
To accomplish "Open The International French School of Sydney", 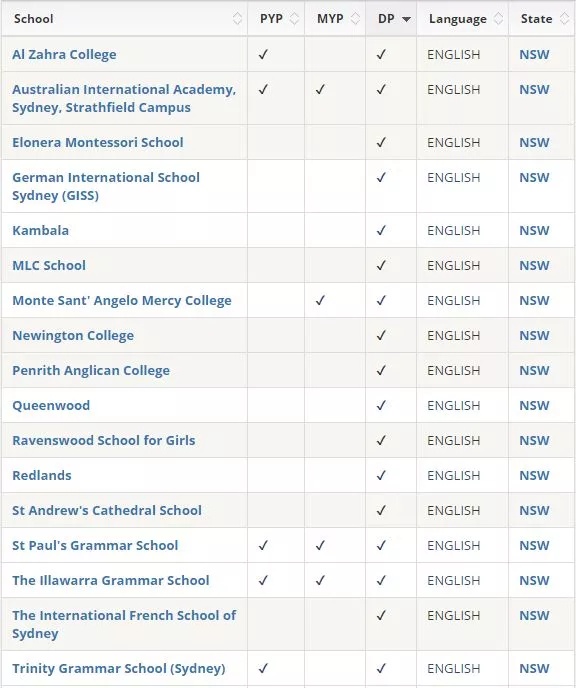I will tap(124, 624).
